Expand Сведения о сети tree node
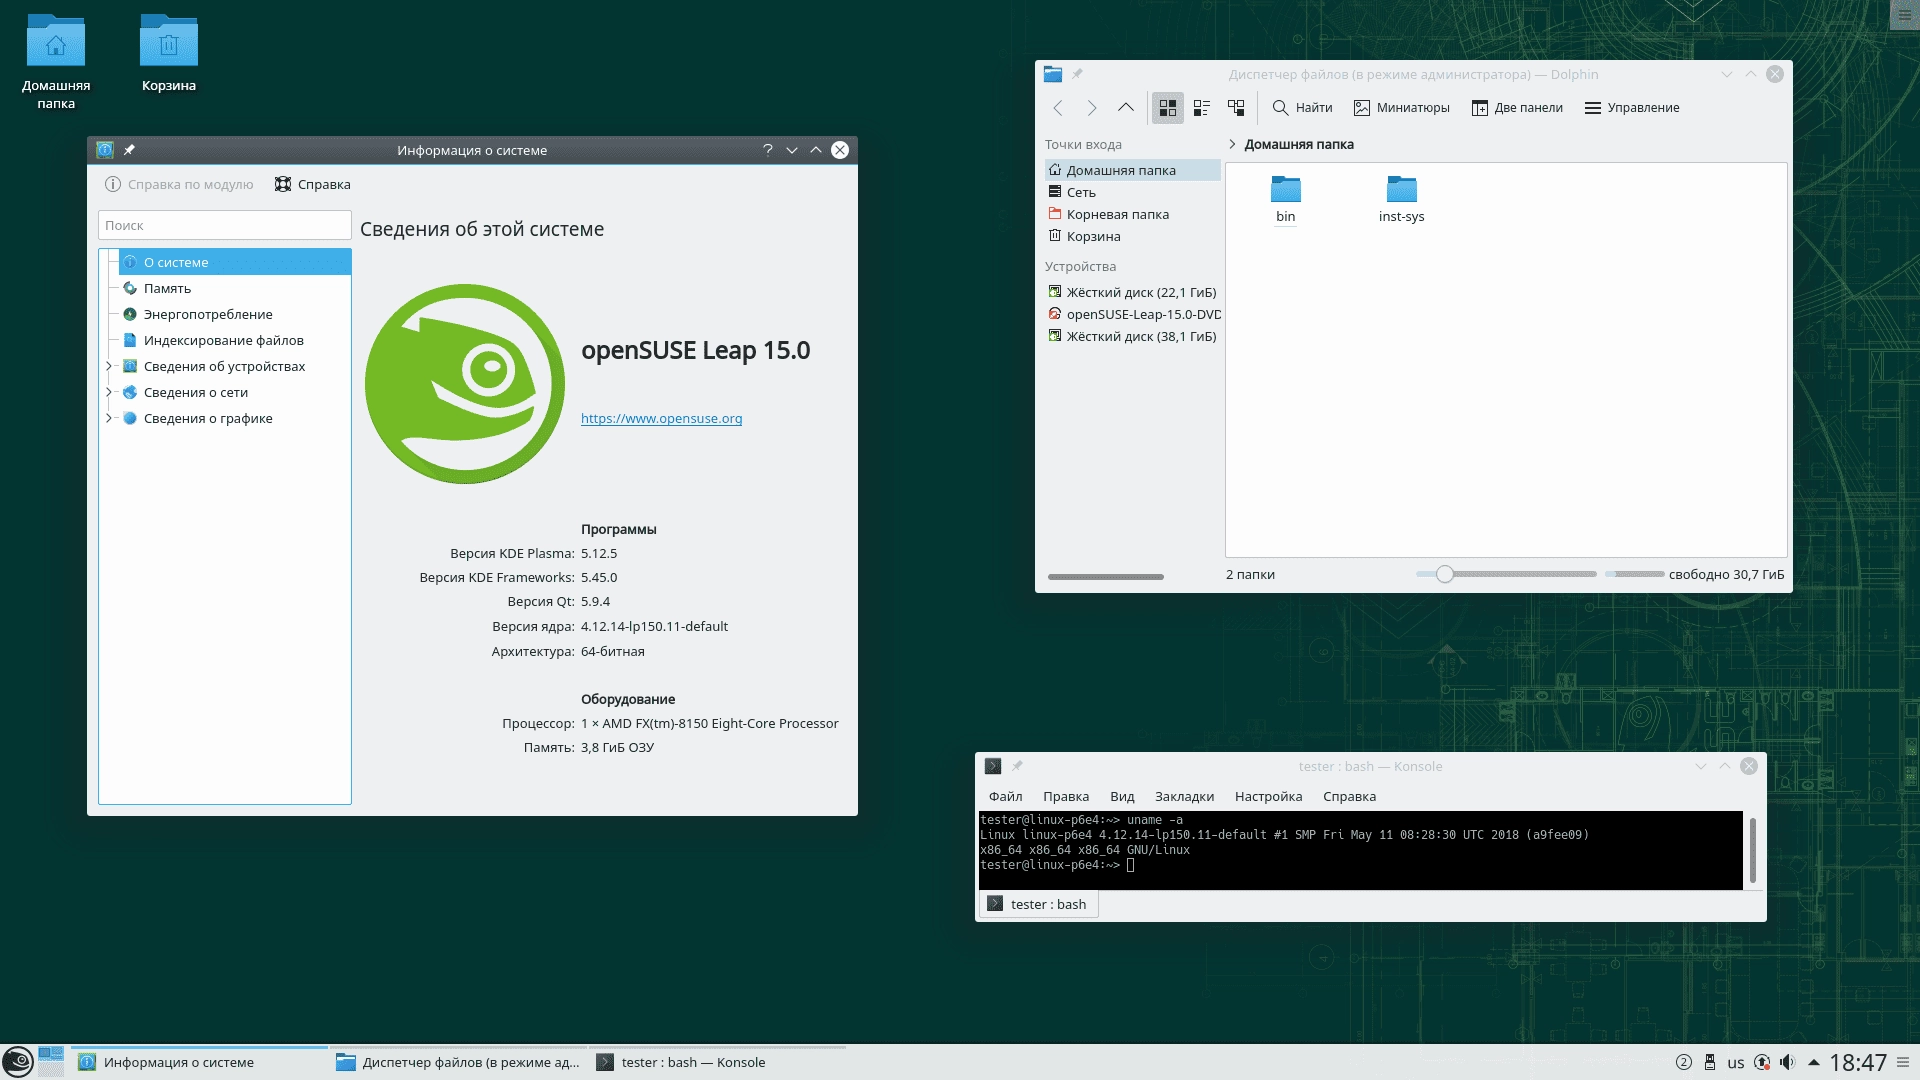The height and width of the screenshot is (1080, 1920). 109,392
